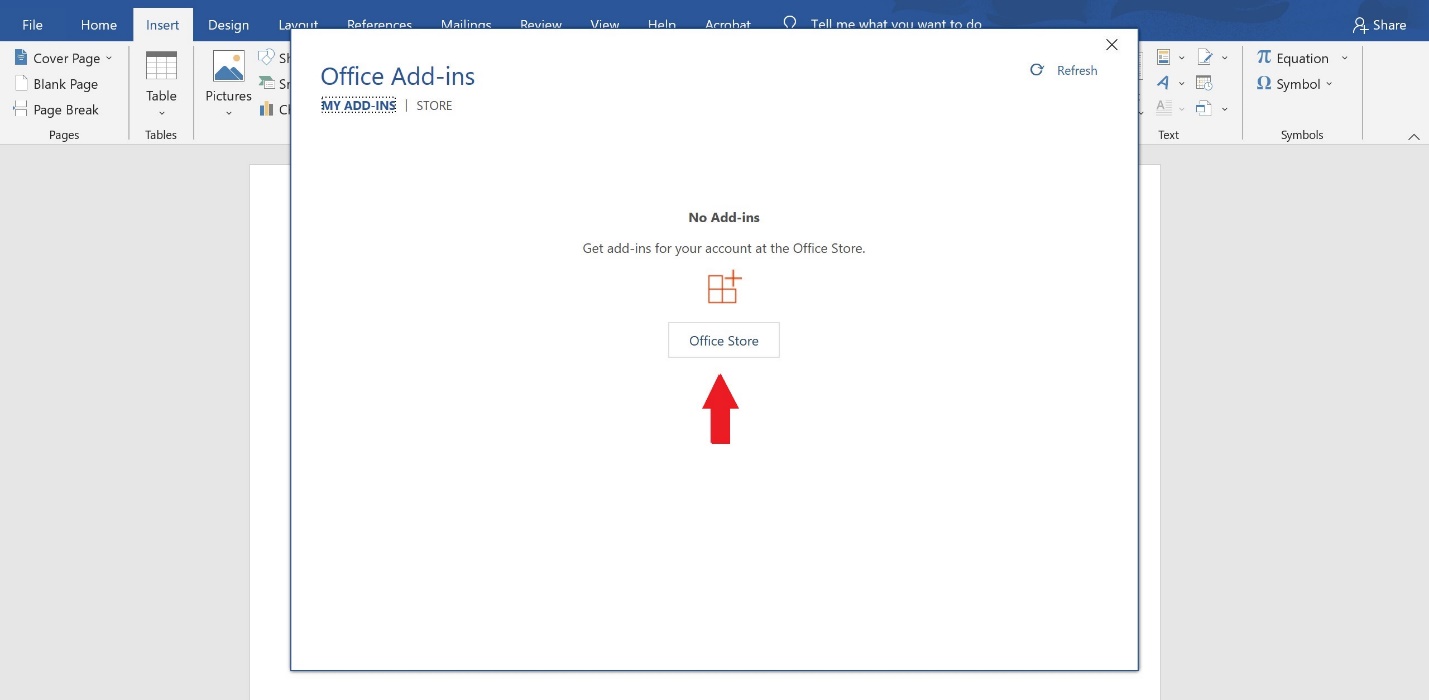Open the Quick Parts menu icon
Viewport: 1429px width, 700px height.
point(1163,58)
